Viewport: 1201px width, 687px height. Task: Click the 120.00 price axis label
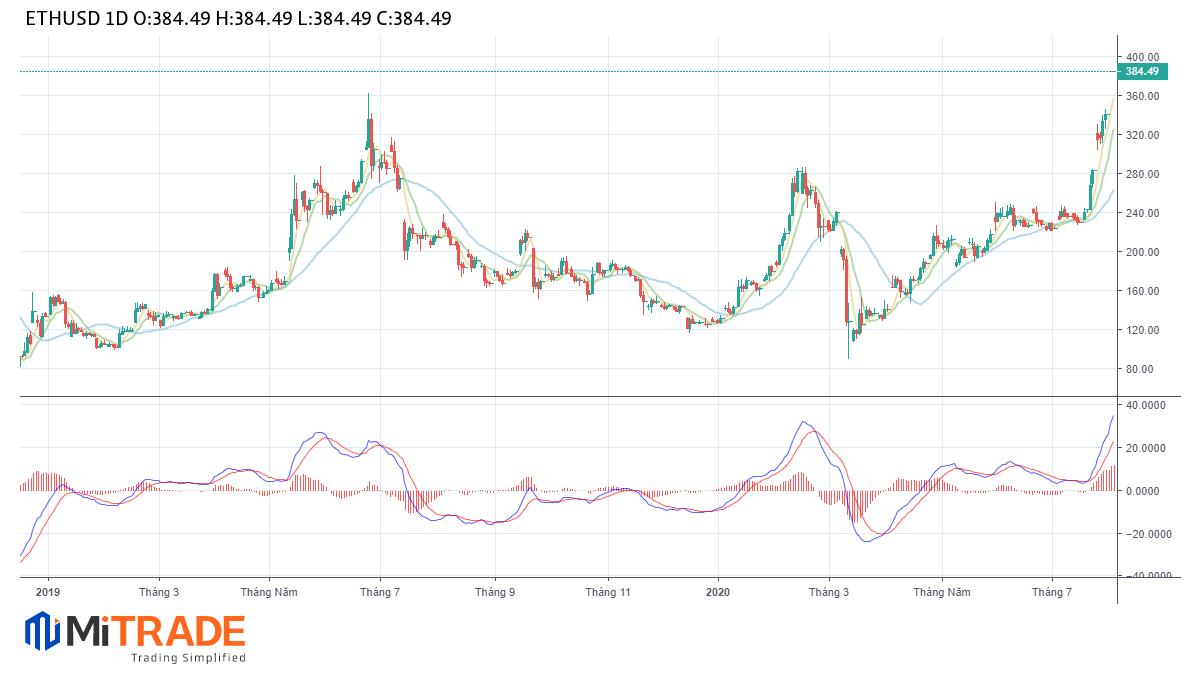(x=1142, y=330)
